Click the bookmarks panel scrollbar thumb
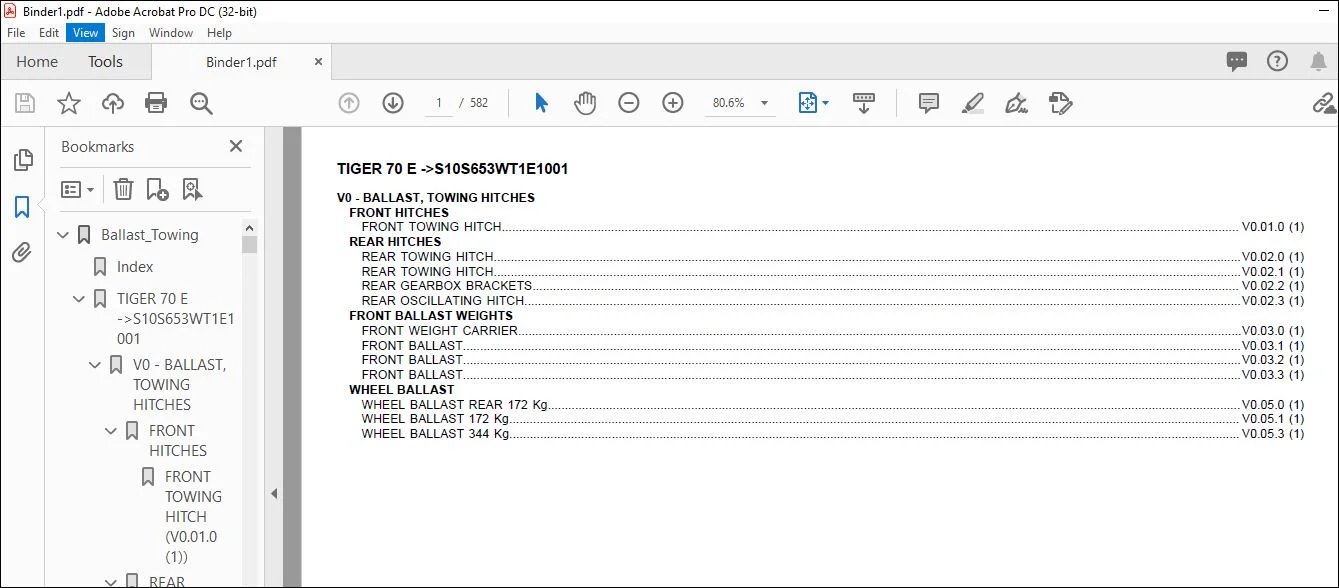 [250, 244]
